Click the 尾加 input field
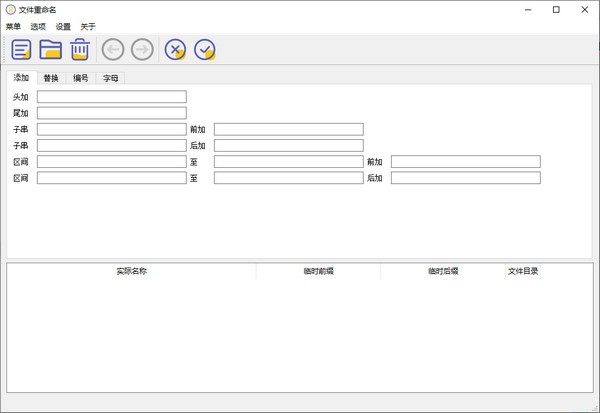The width and height of the screenshot is (600, 413). pyautogui.click(x=111, y=113)
